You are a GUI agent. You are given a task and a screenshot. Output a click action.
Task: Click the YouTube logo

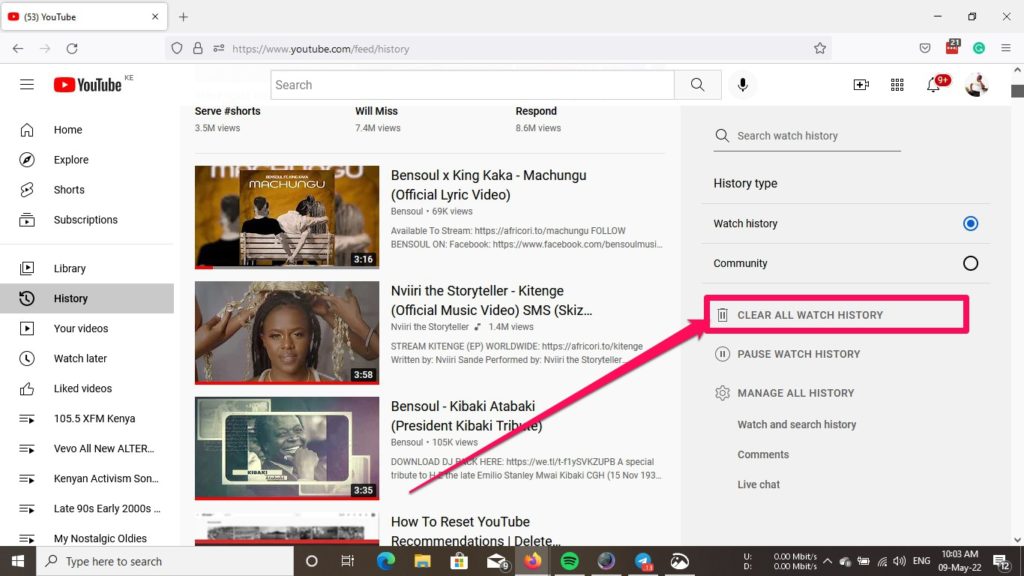tap(88, 85)
